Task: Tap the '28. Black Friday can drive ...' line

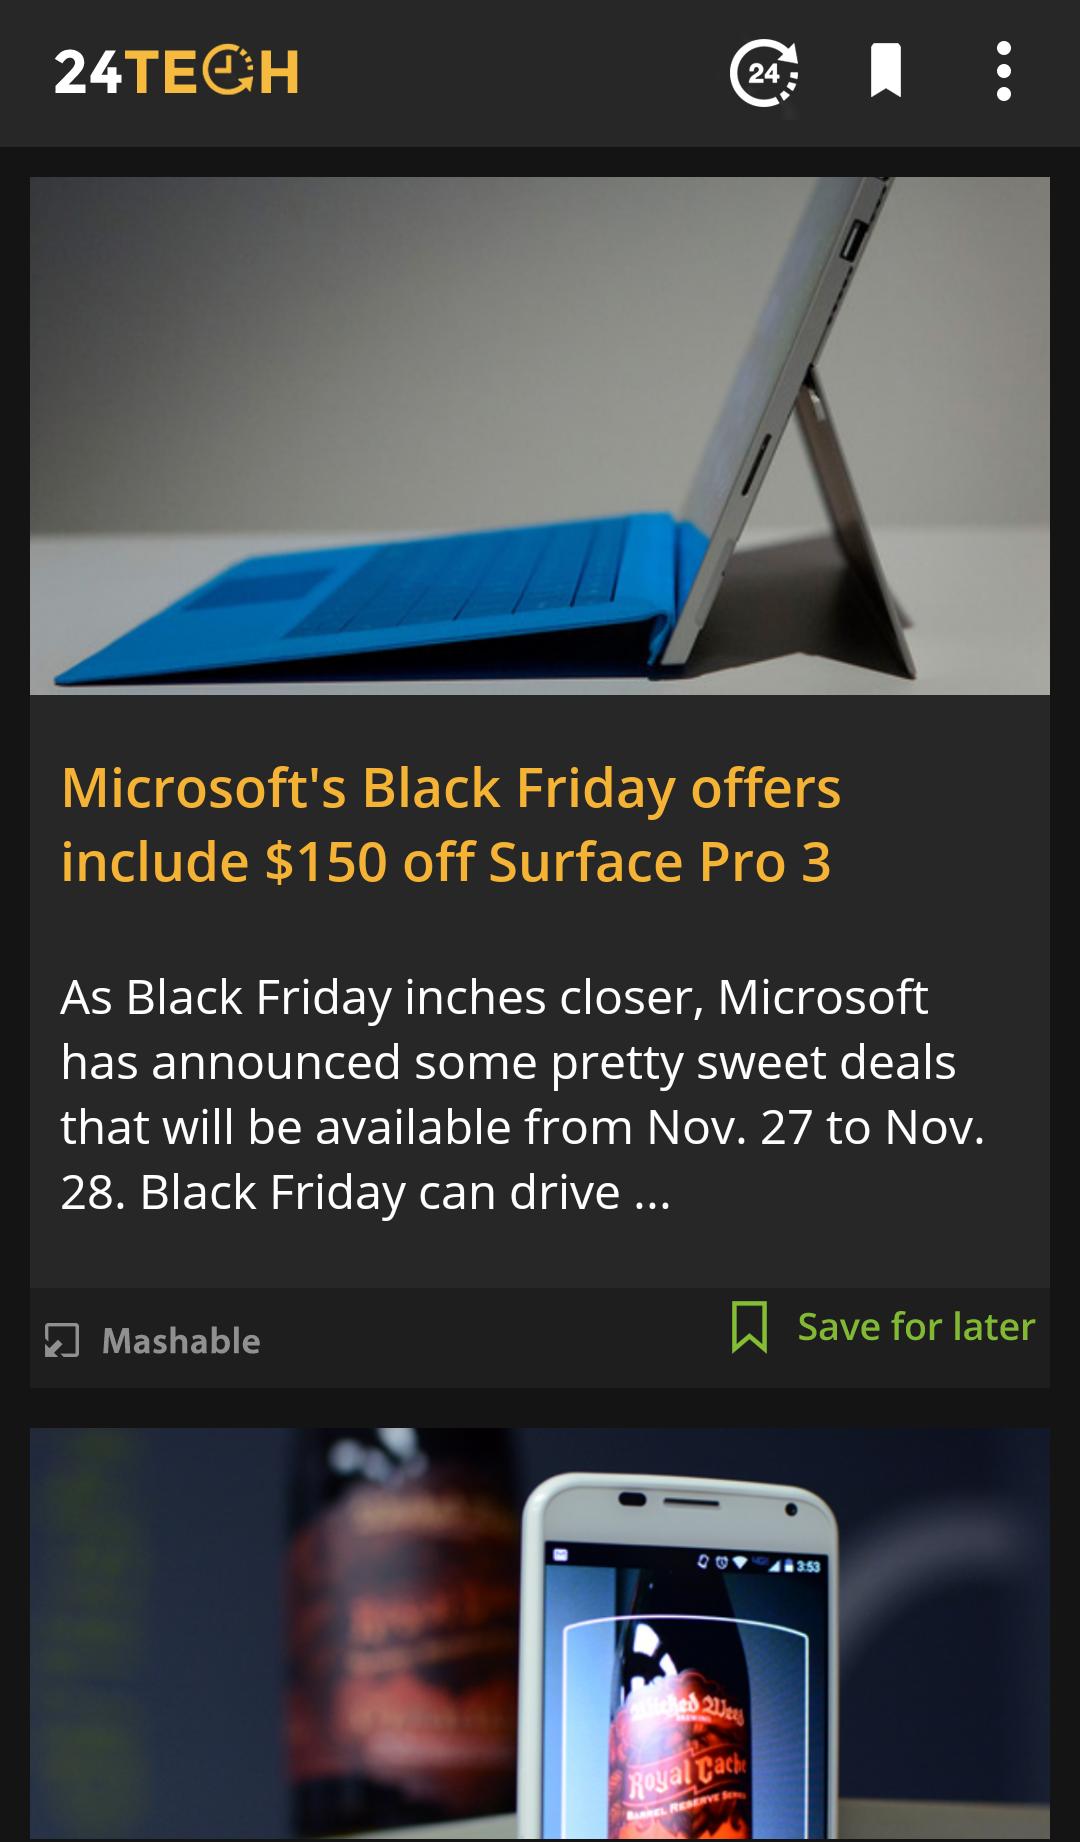Action: pos(365,1192)
